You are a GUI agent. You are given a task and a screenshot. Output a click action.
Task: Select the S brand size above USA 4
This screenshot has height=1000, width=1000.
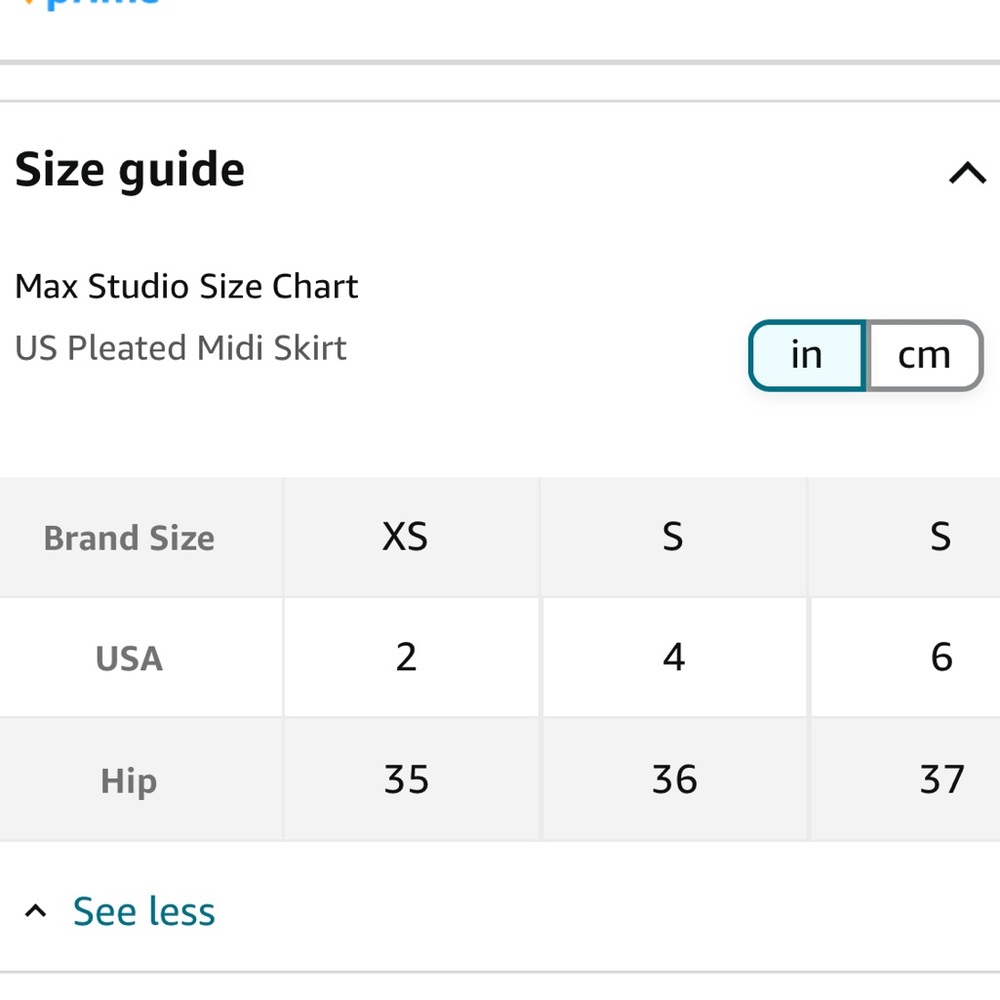click(x=675, y=537)
